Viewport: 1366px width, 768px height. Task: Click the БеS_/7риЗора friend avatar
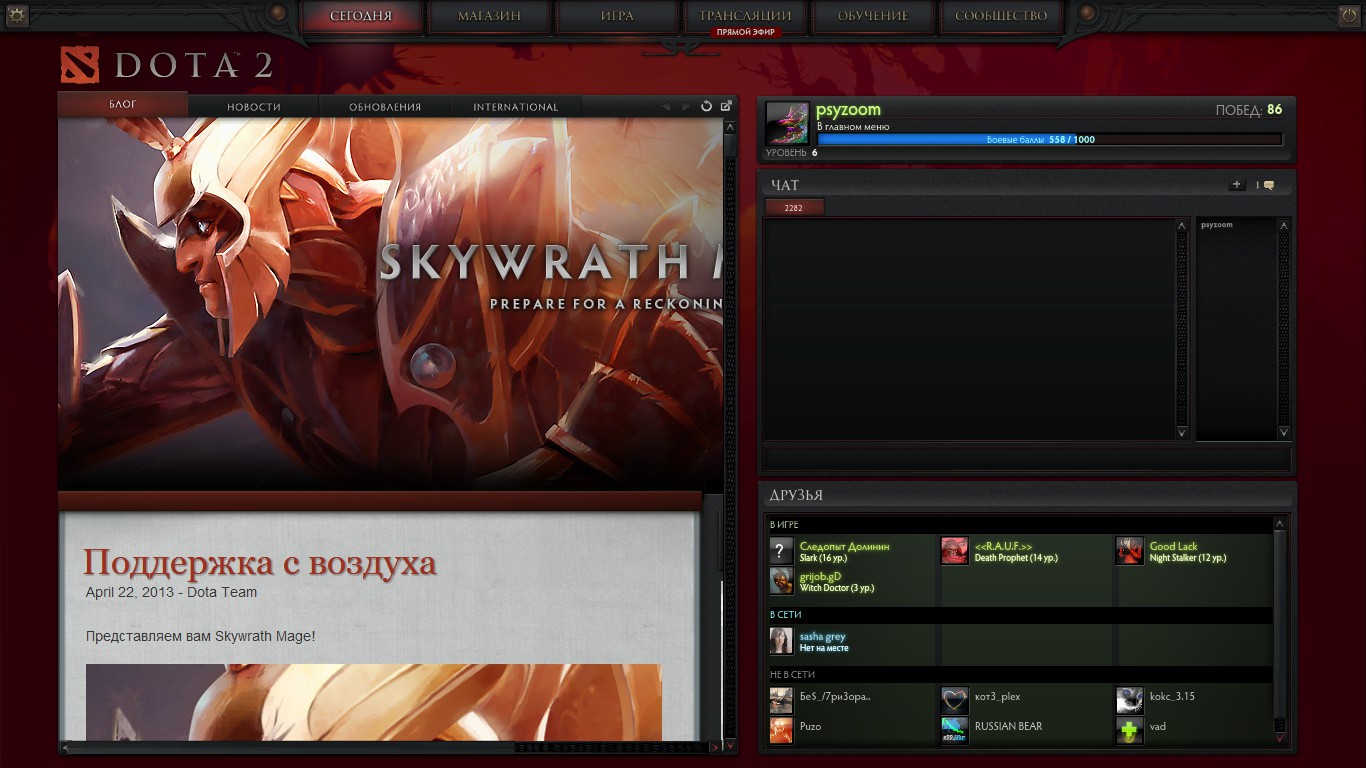[782, 700]
